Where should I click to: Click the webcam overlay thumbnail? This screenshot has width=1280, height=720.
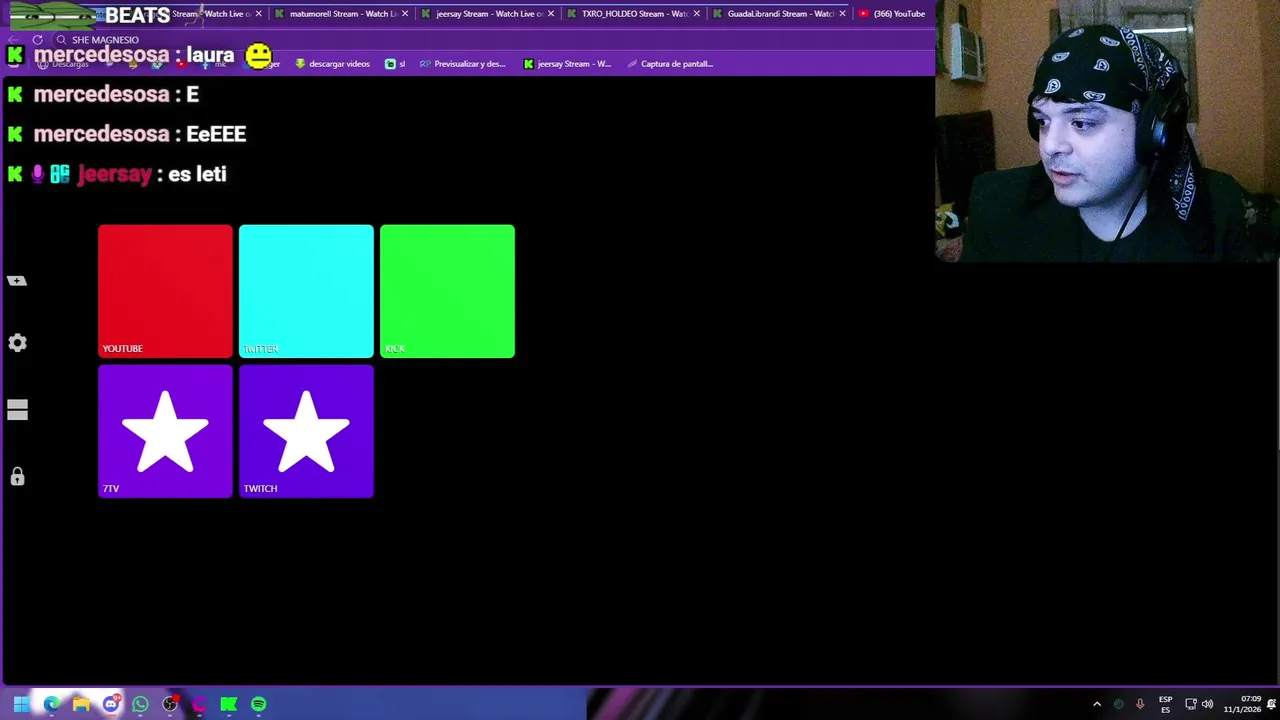pyautogui.click(x=1107, y=132)
